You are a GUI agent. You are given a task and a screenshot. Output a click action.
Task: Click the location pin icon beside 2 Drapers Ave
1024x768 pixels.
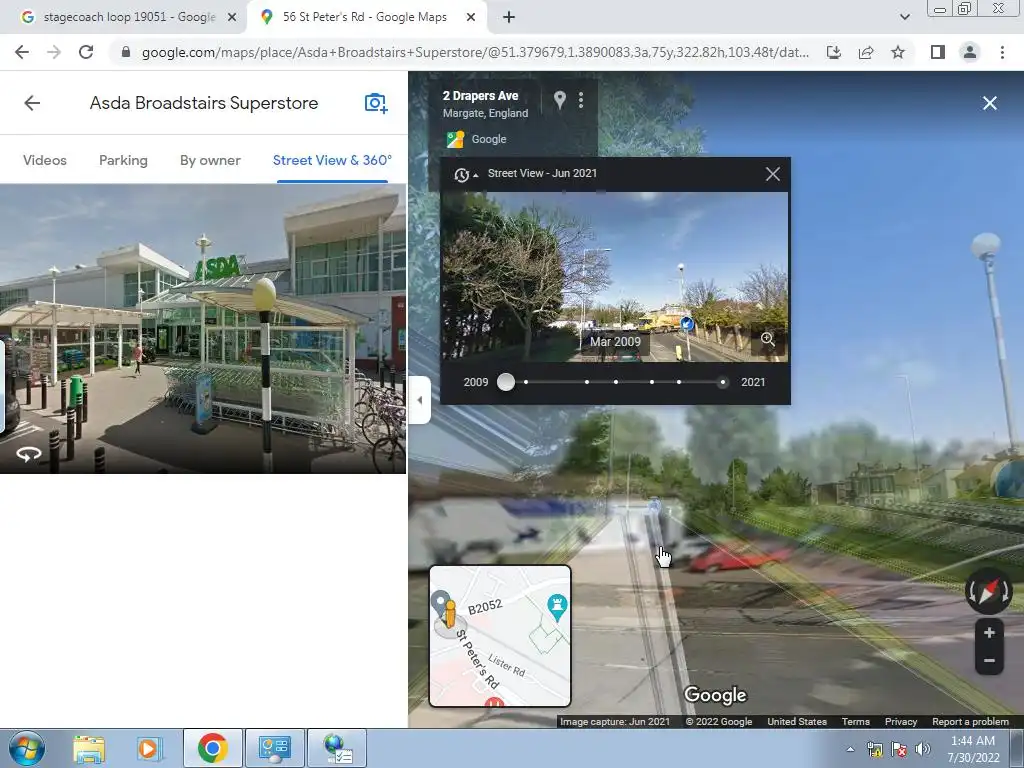pos(560,99)
